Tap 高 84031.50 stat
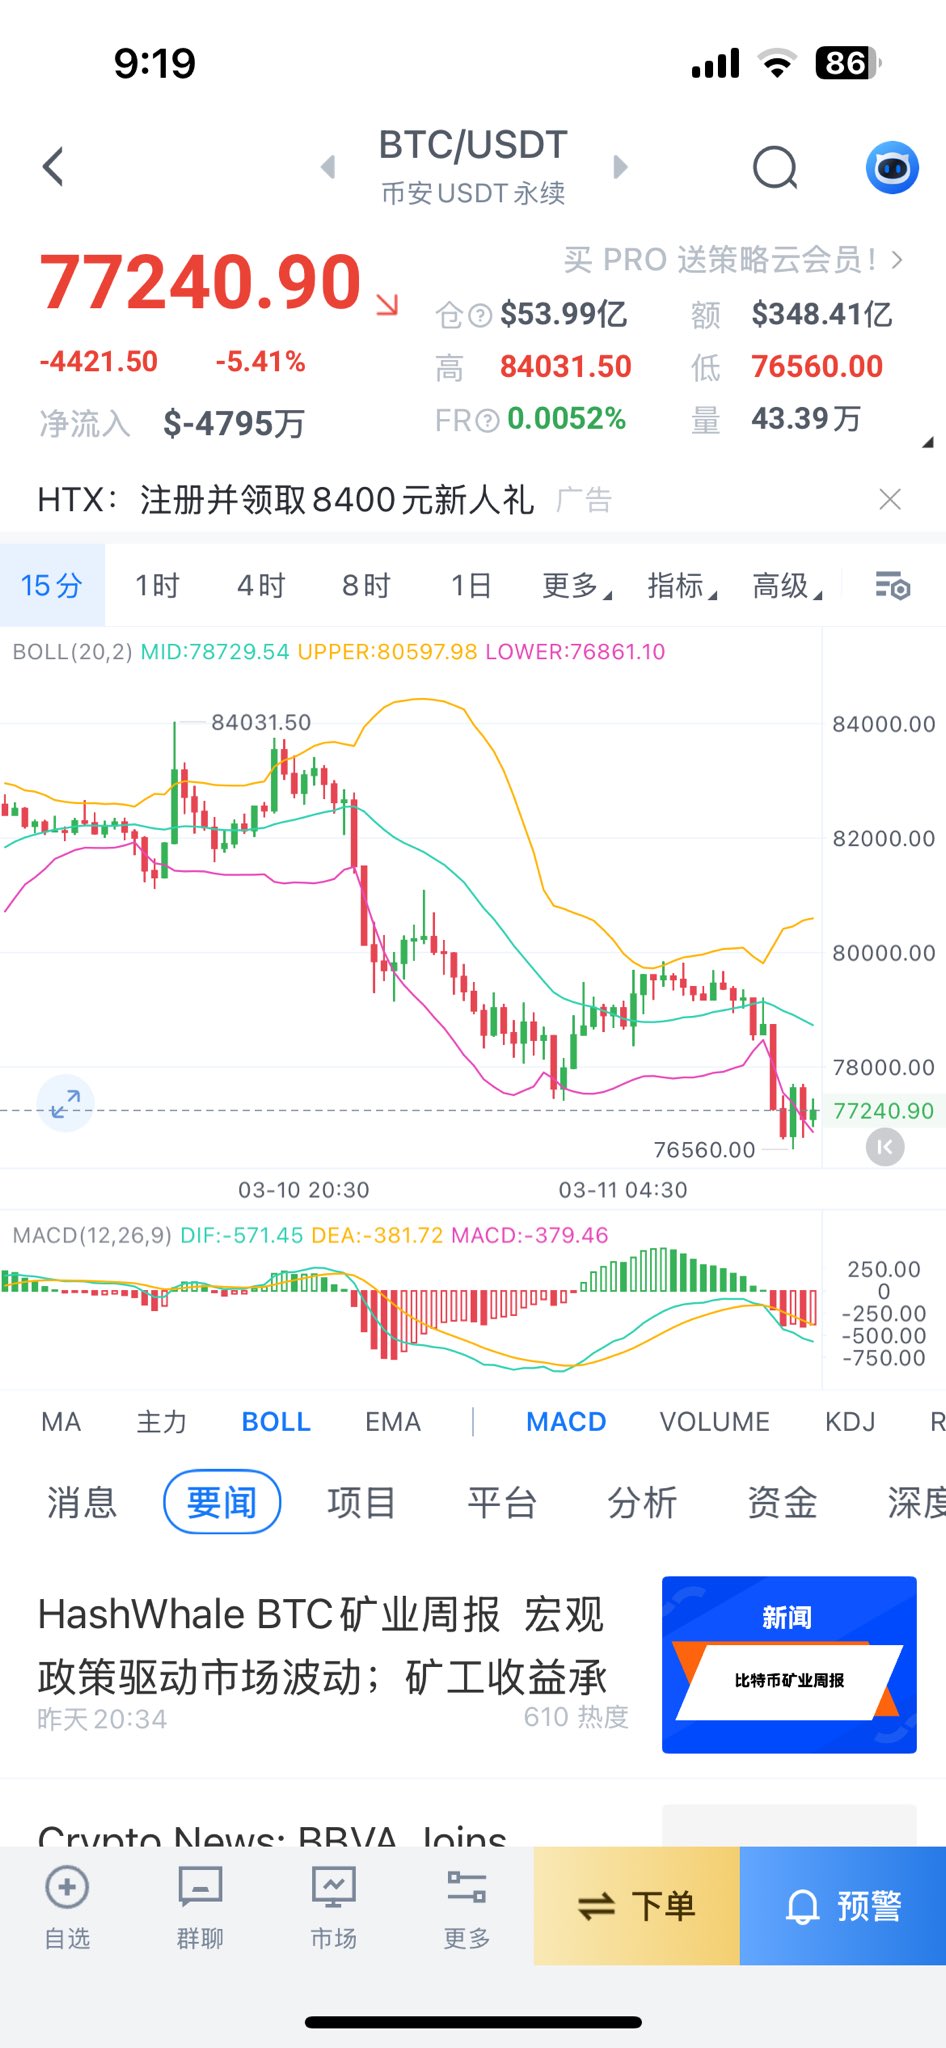Screen dimensions: 946x2048 click(x=533, y=367)
